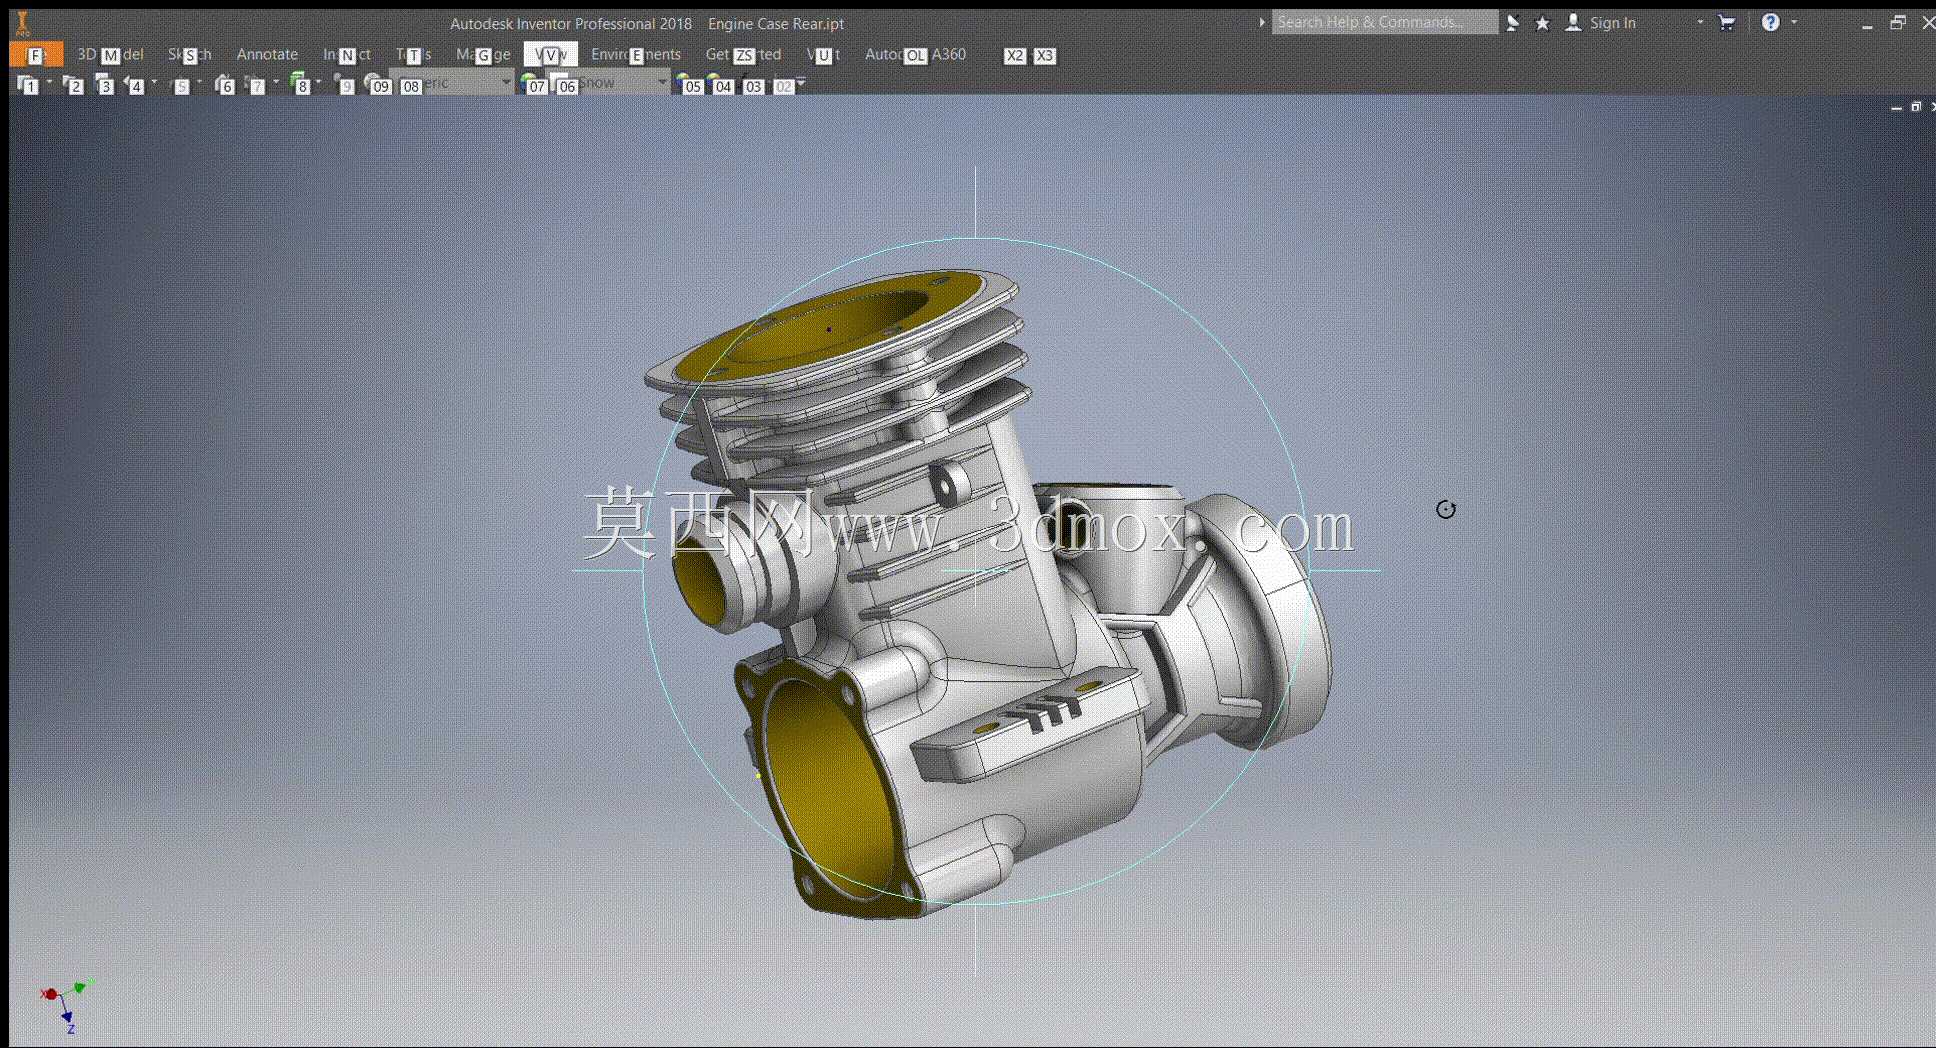This screenshot has height=1048, width=1936.
Task: Open the Inspect ribbon tab
Action: [346, 54]
